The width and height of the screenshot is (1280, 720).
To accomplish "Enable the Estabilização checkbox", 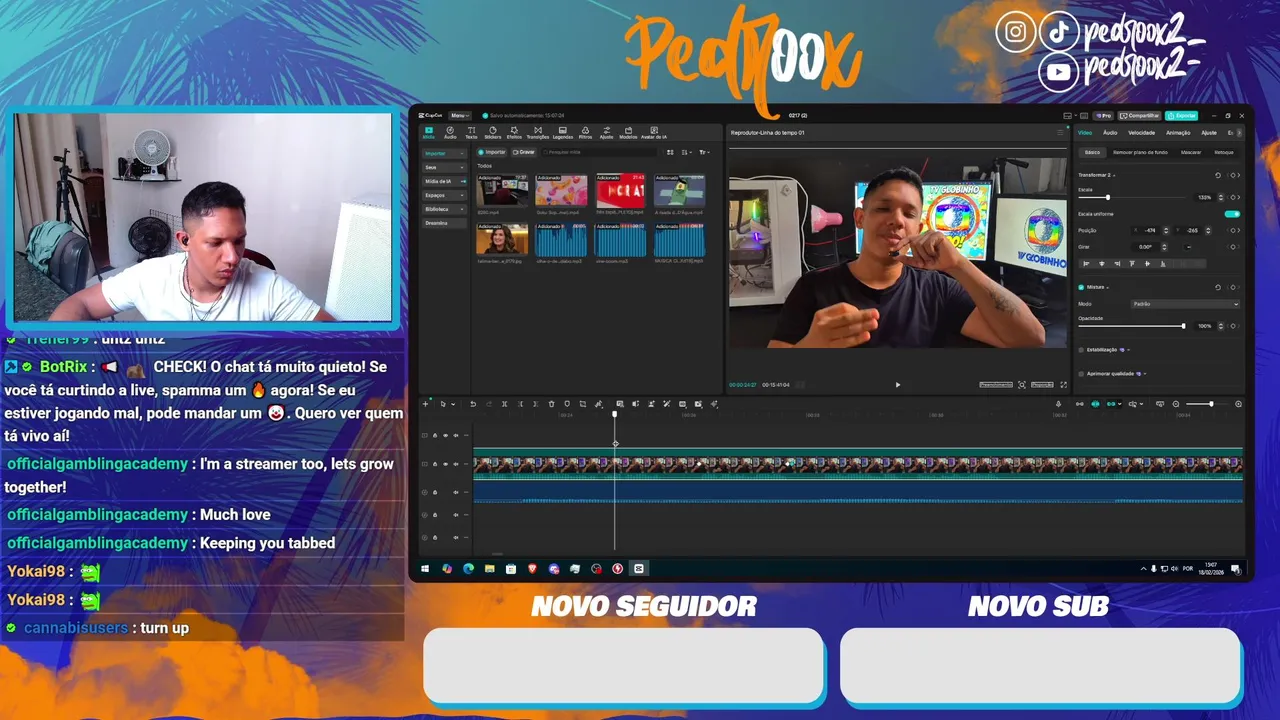I will point(1081,350).
